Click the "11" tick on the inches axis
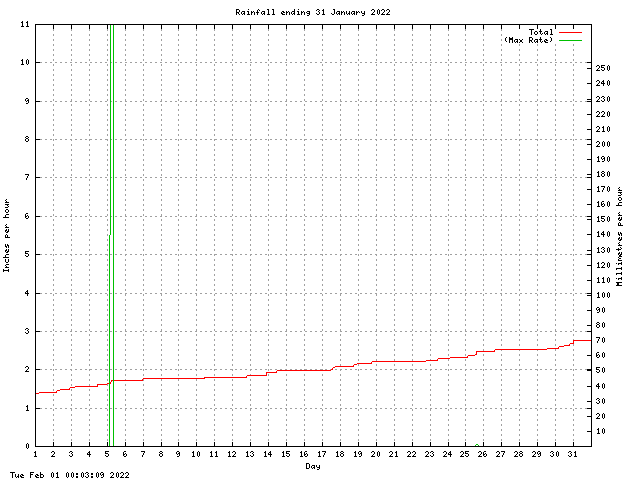 pos(25,24)
